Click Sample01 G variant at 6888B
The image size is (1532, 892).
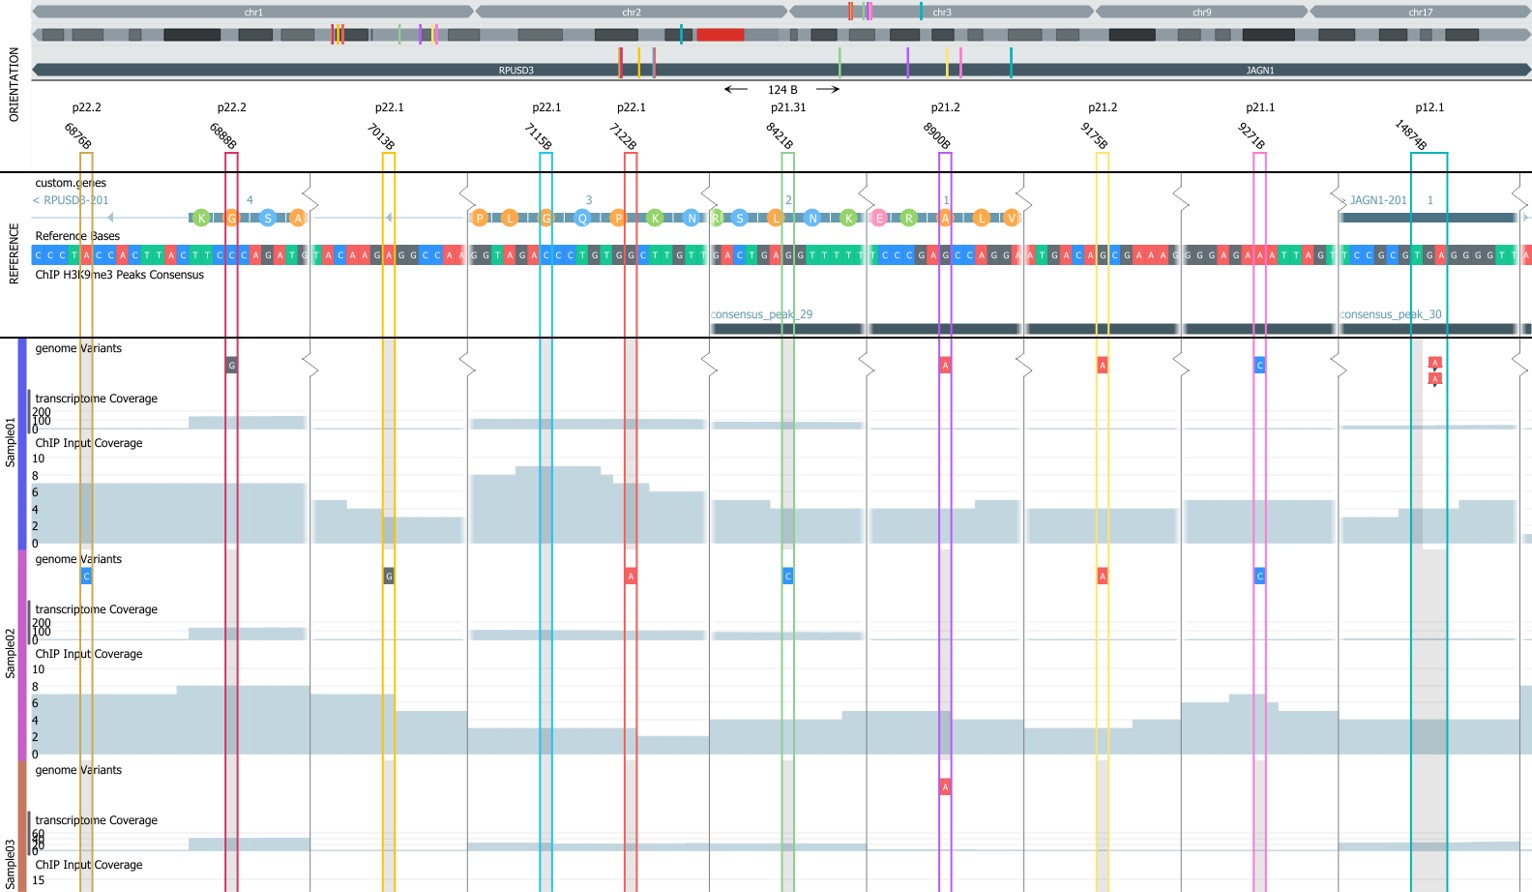[x=231, y=365]
